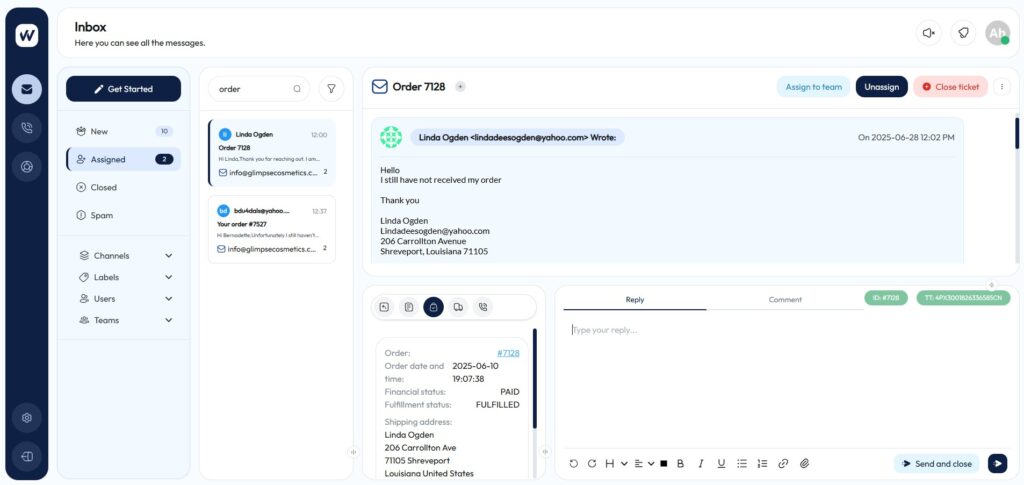This screenshot has width=1024, height=485.
Task: Insert a link using the link icon
Action: [x=783, y=463]
